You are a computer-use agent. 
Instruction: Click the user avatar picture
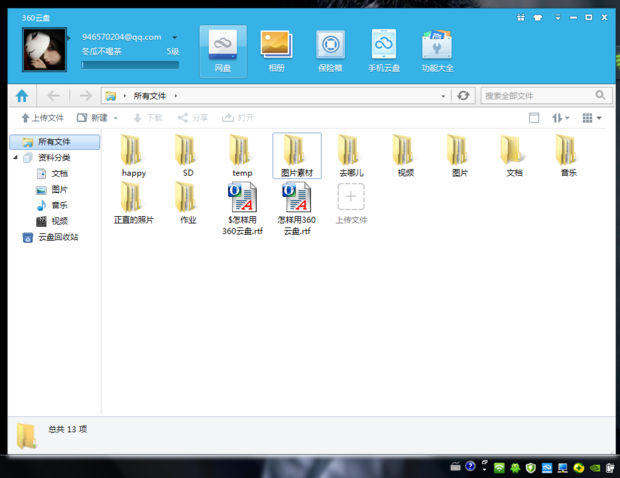click(44, 49)
